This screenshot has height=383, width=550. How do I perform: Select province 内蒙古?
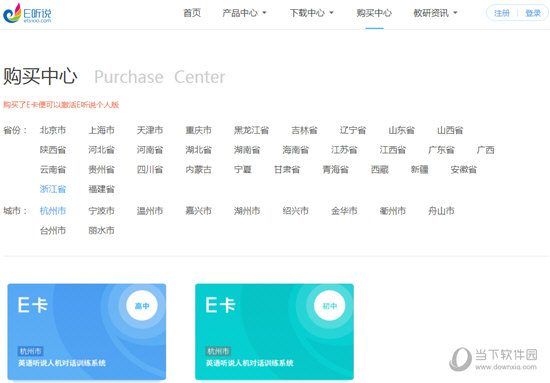point(199,169)
